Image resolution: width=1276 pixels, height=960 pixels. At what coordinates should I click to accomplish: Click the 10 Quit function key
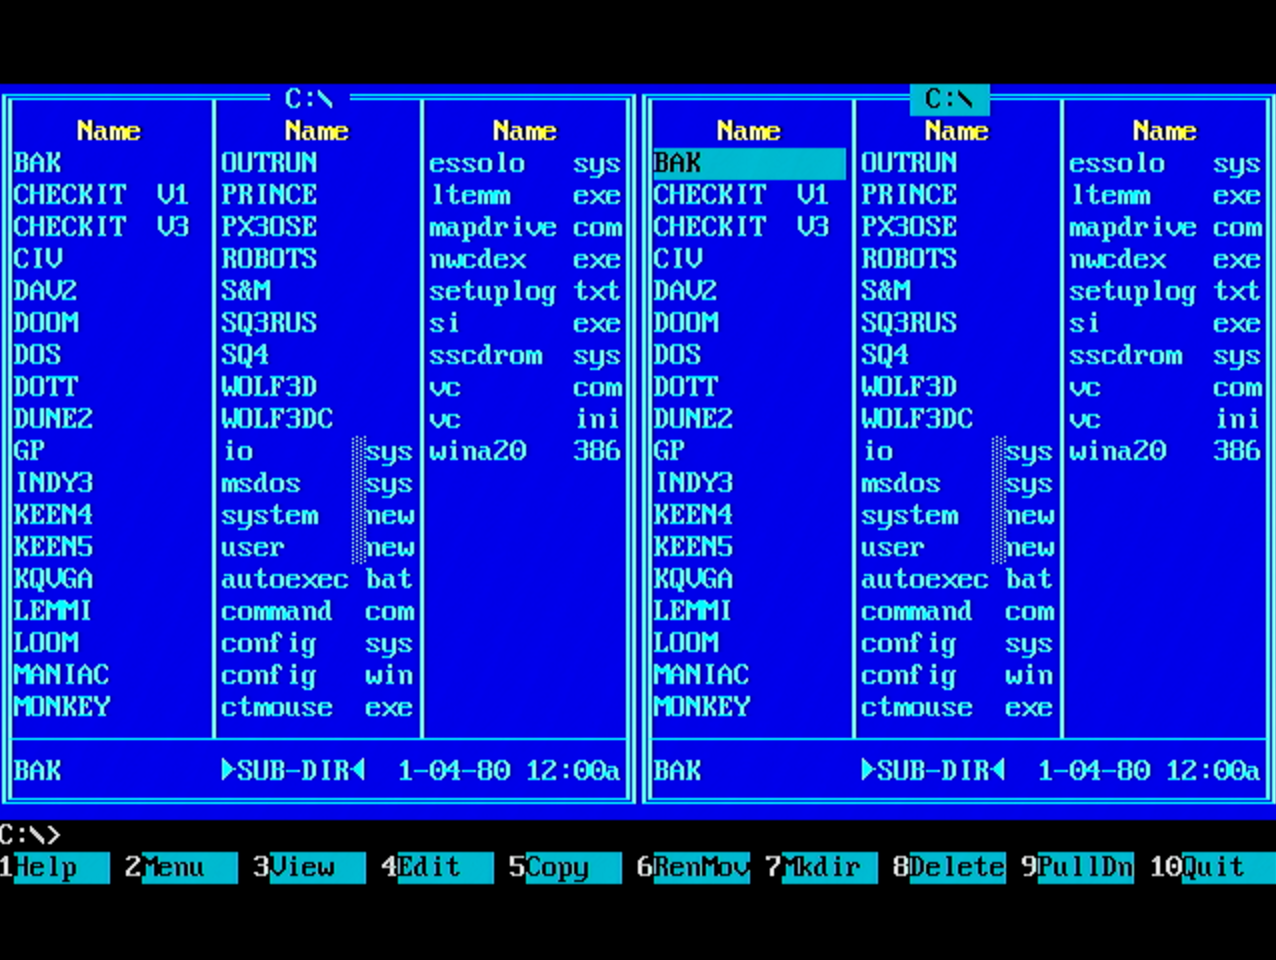click(1212, 867)
